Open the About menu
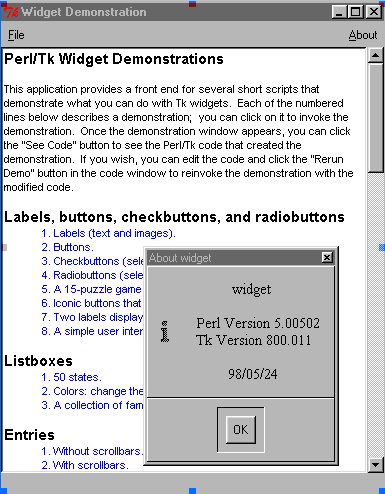 (x=363, y=35)
